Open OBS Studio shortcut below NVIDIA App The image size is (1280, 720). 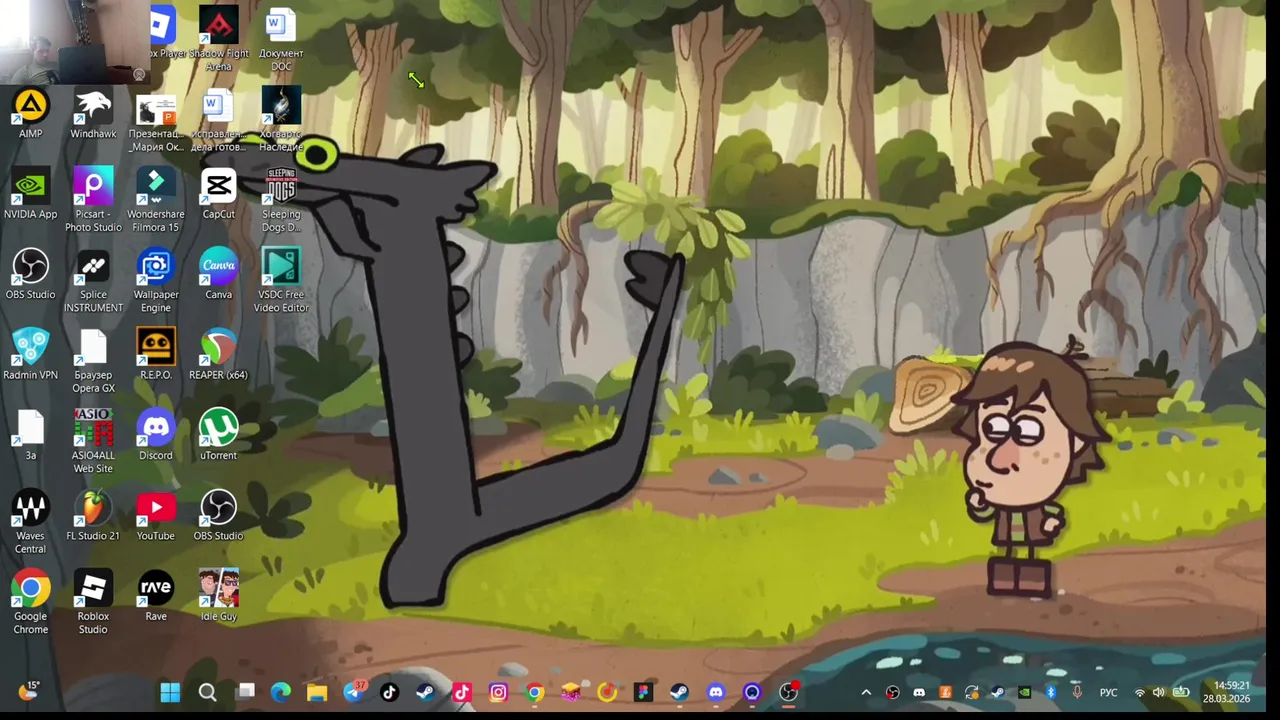30,275
